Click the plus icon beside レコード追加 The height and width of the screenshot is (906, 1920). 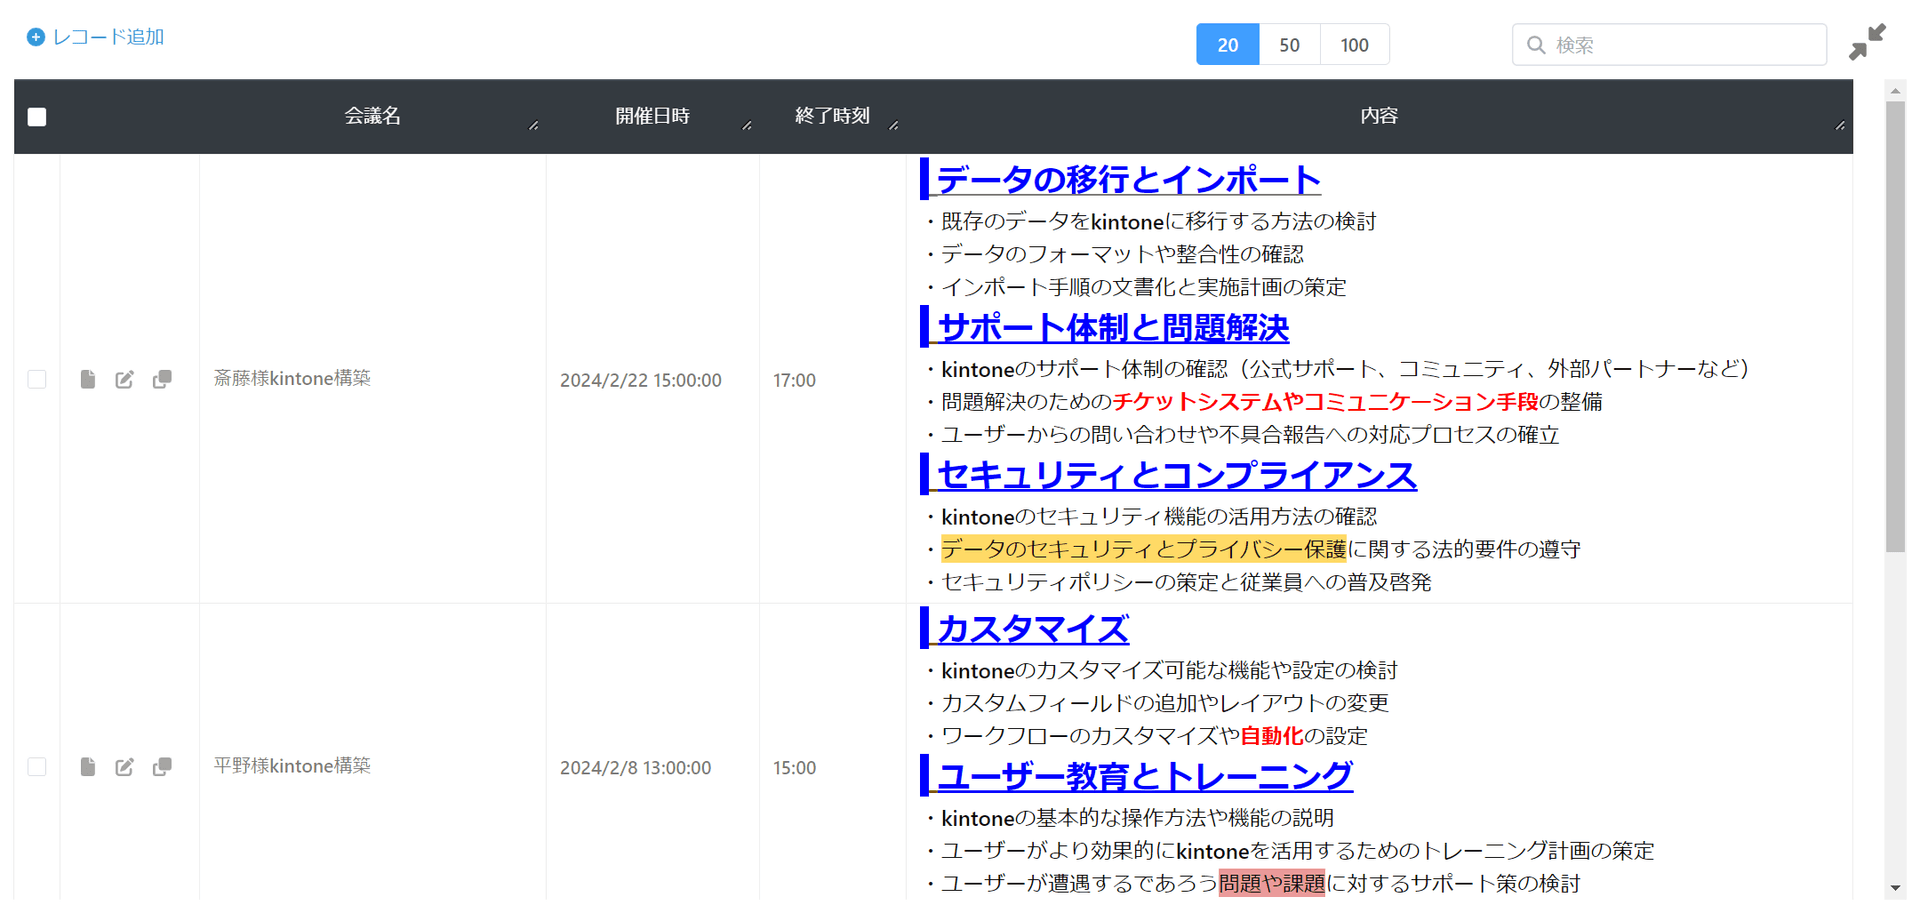tap(36, 37)
